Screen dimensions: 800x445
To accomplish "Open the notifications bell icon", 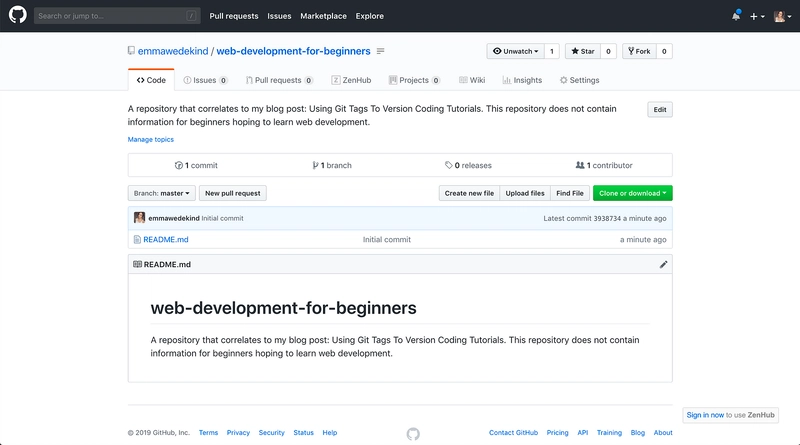I will [736, 16].
